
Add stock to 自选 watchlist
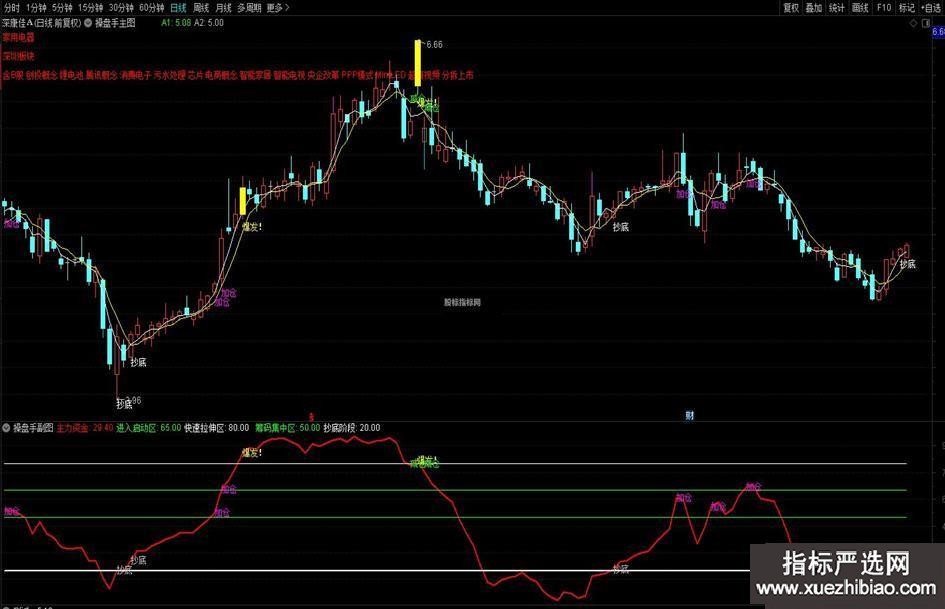point(931,8)
